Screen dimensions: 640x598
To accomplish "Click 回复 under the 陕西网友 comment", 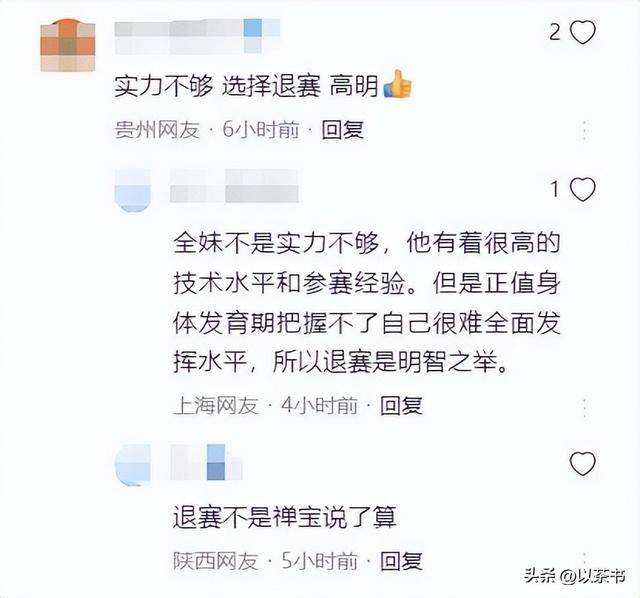I will (401, 561).
